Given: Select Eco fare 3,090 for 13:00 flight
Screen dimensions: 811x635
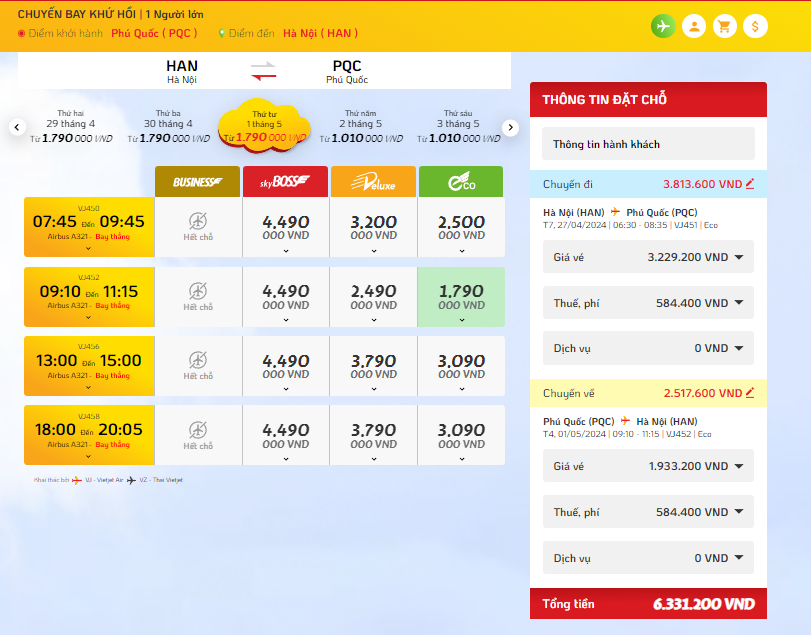Looking at the screenshot, I should click(x=461, y=366).
